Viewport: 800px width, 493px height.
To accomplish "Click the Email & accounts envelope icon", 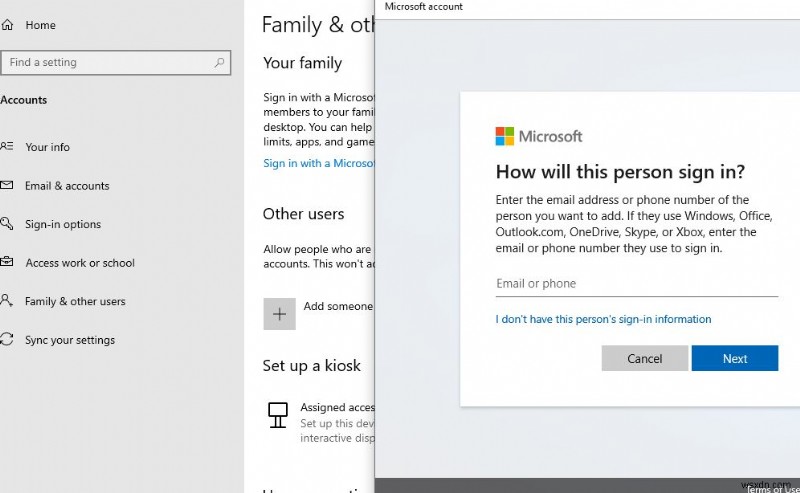I will tap(7, 186).
